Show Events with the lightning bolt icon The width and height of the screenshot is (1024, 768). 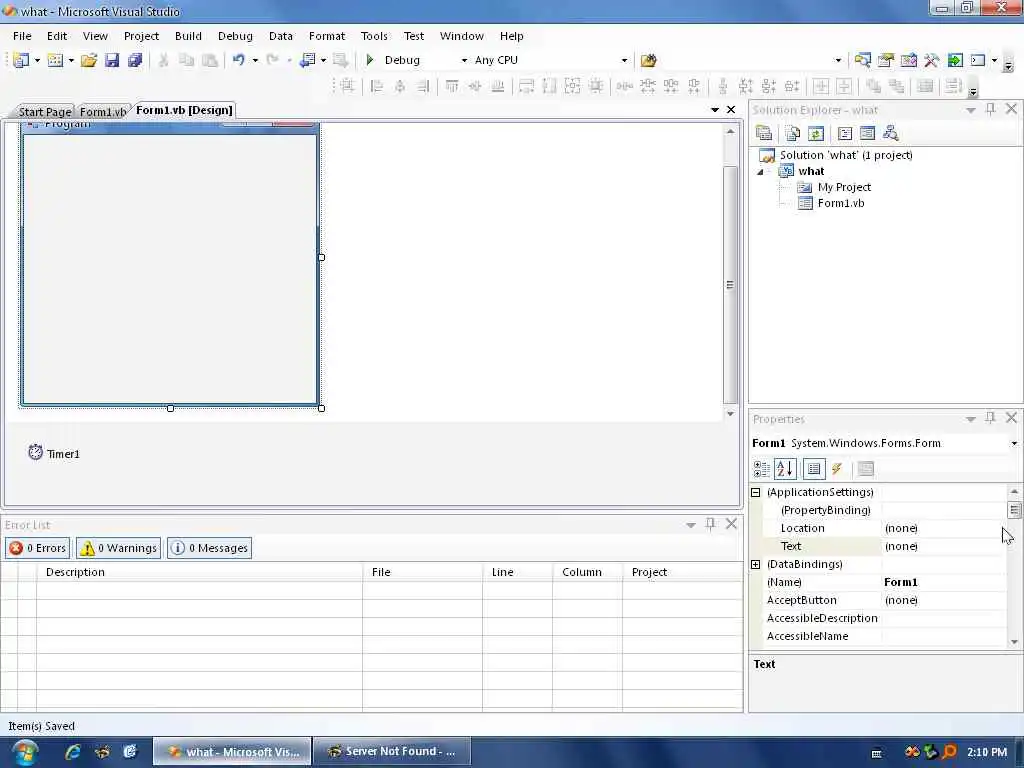tap(837, 468)
